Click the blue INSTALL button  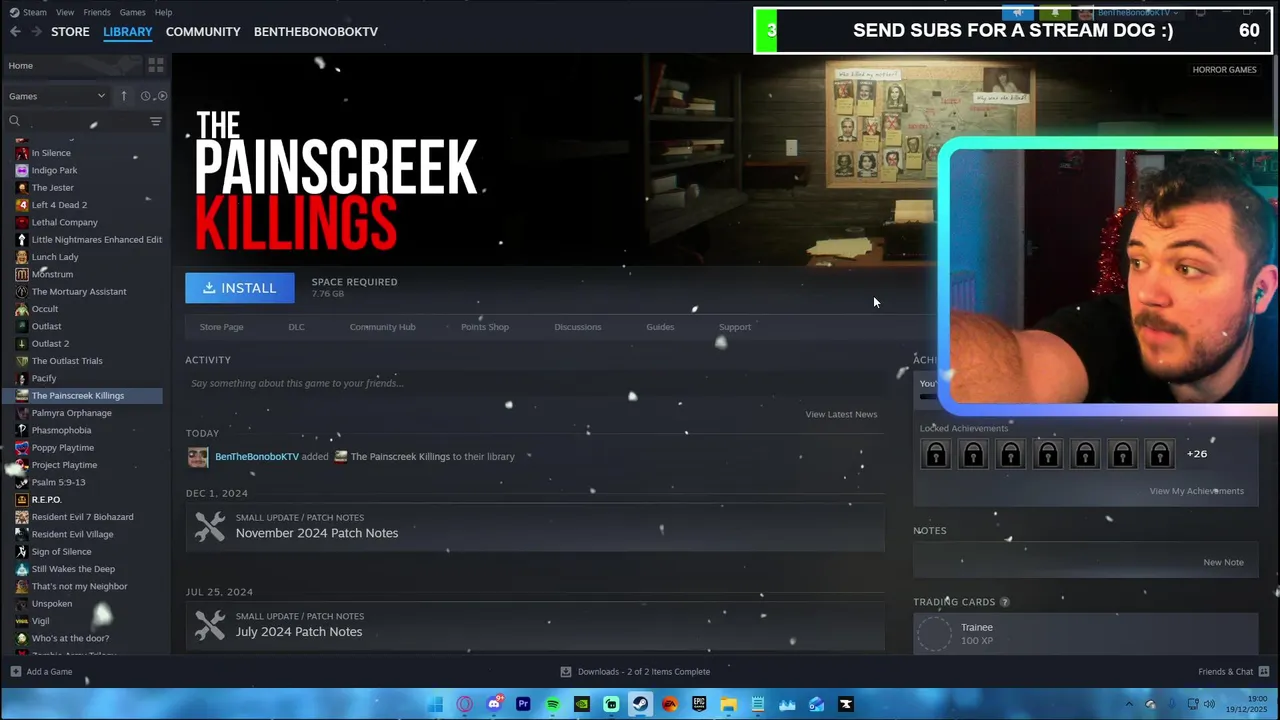[240, 288]
